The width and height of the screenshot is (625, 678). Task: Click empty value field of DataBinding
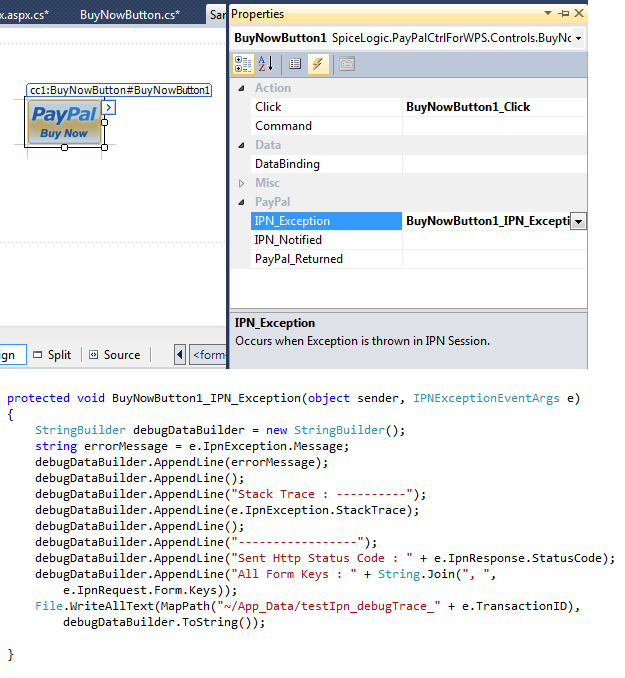[494, 164]
